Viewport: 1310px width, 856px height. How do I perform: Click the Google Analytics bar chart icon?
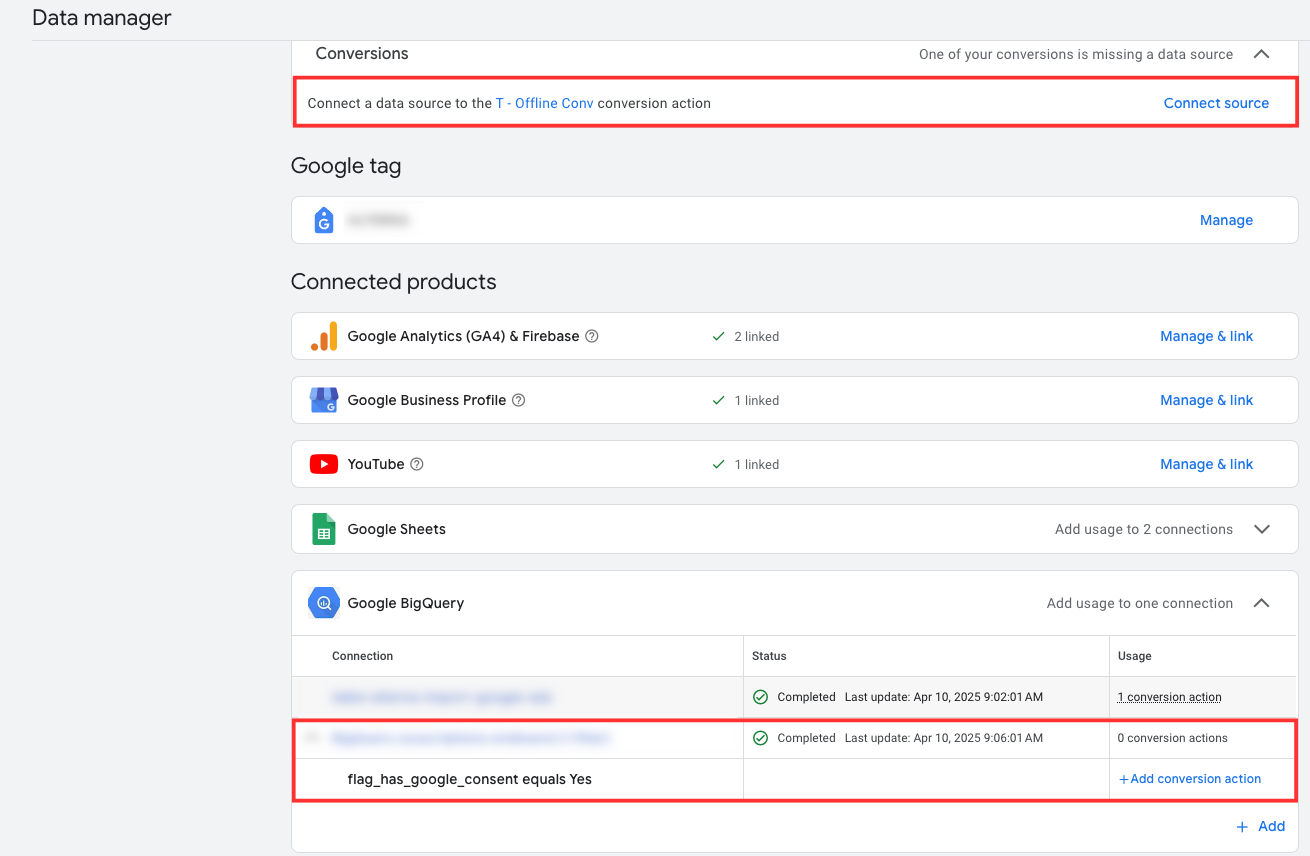[323, 336]
